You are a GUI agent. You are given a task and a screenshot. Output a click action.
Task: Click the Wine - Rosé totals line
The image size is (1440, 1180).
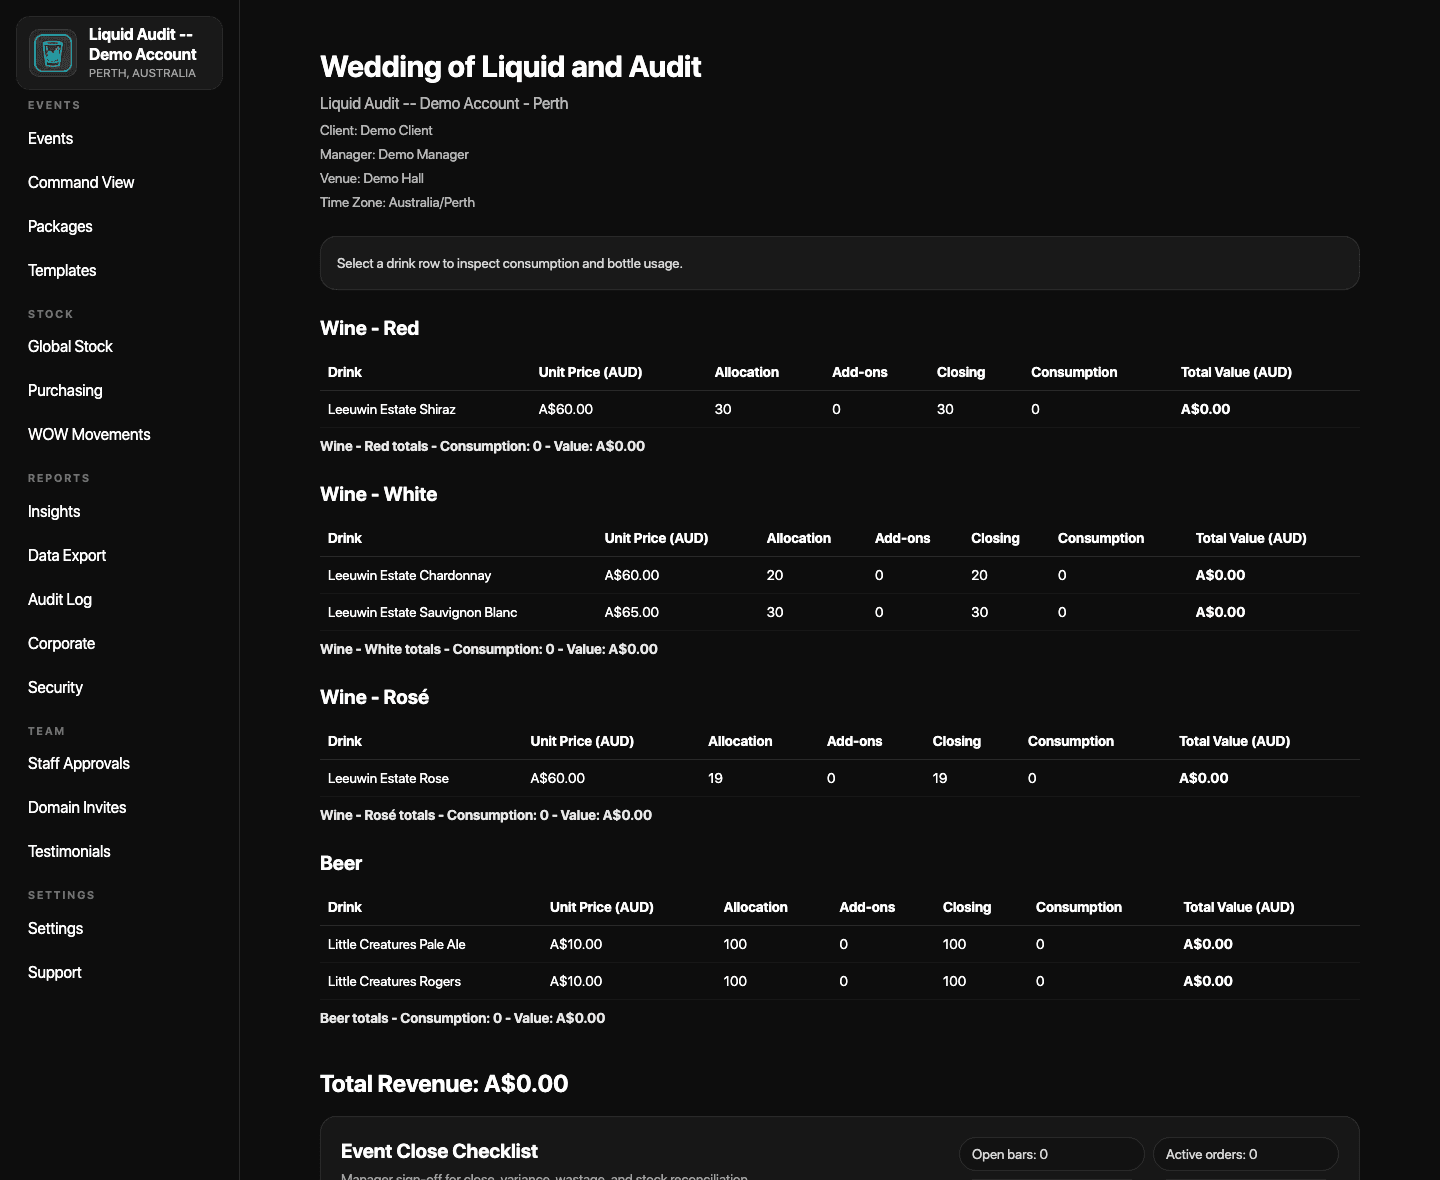coord(486,815)
